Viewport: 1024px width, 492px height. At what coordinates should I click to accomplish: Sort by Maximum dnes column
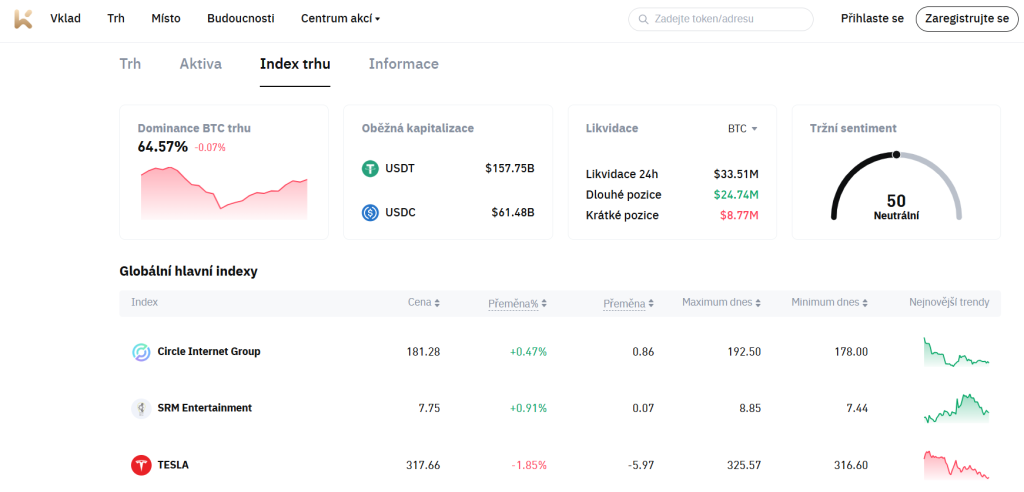pos(720,302)
